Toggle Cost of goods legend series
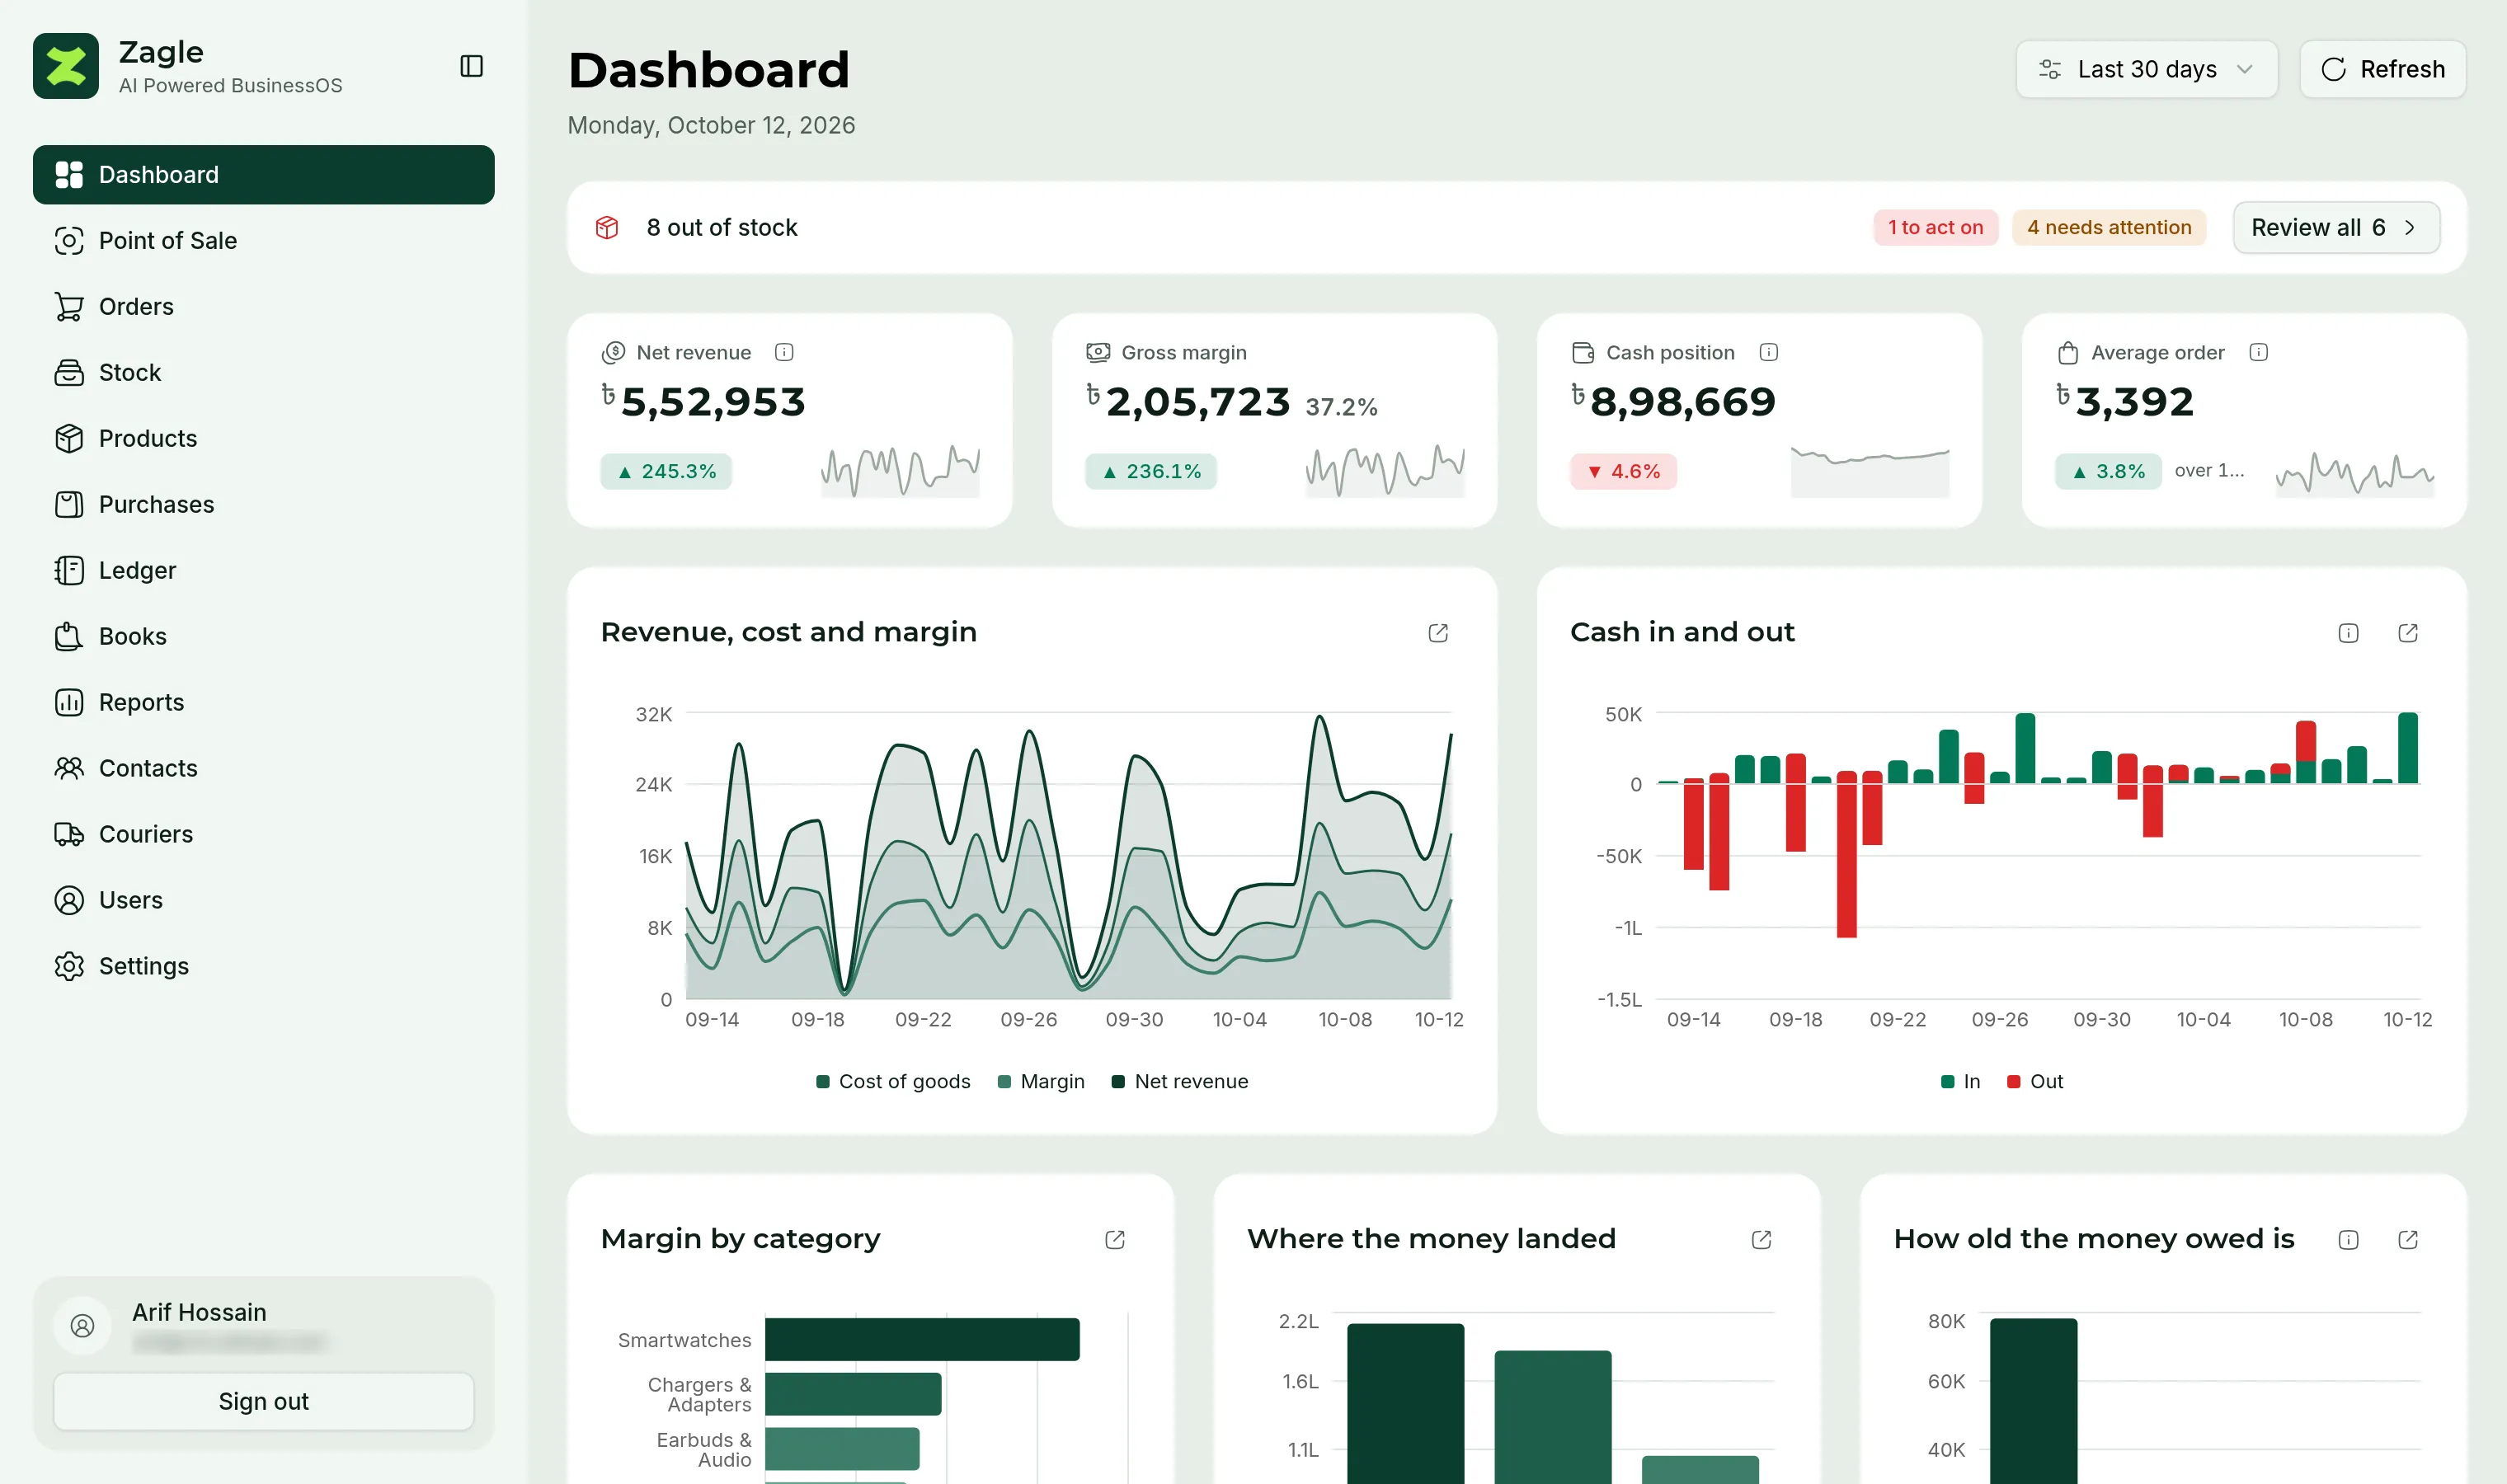 click(893, 1081)
